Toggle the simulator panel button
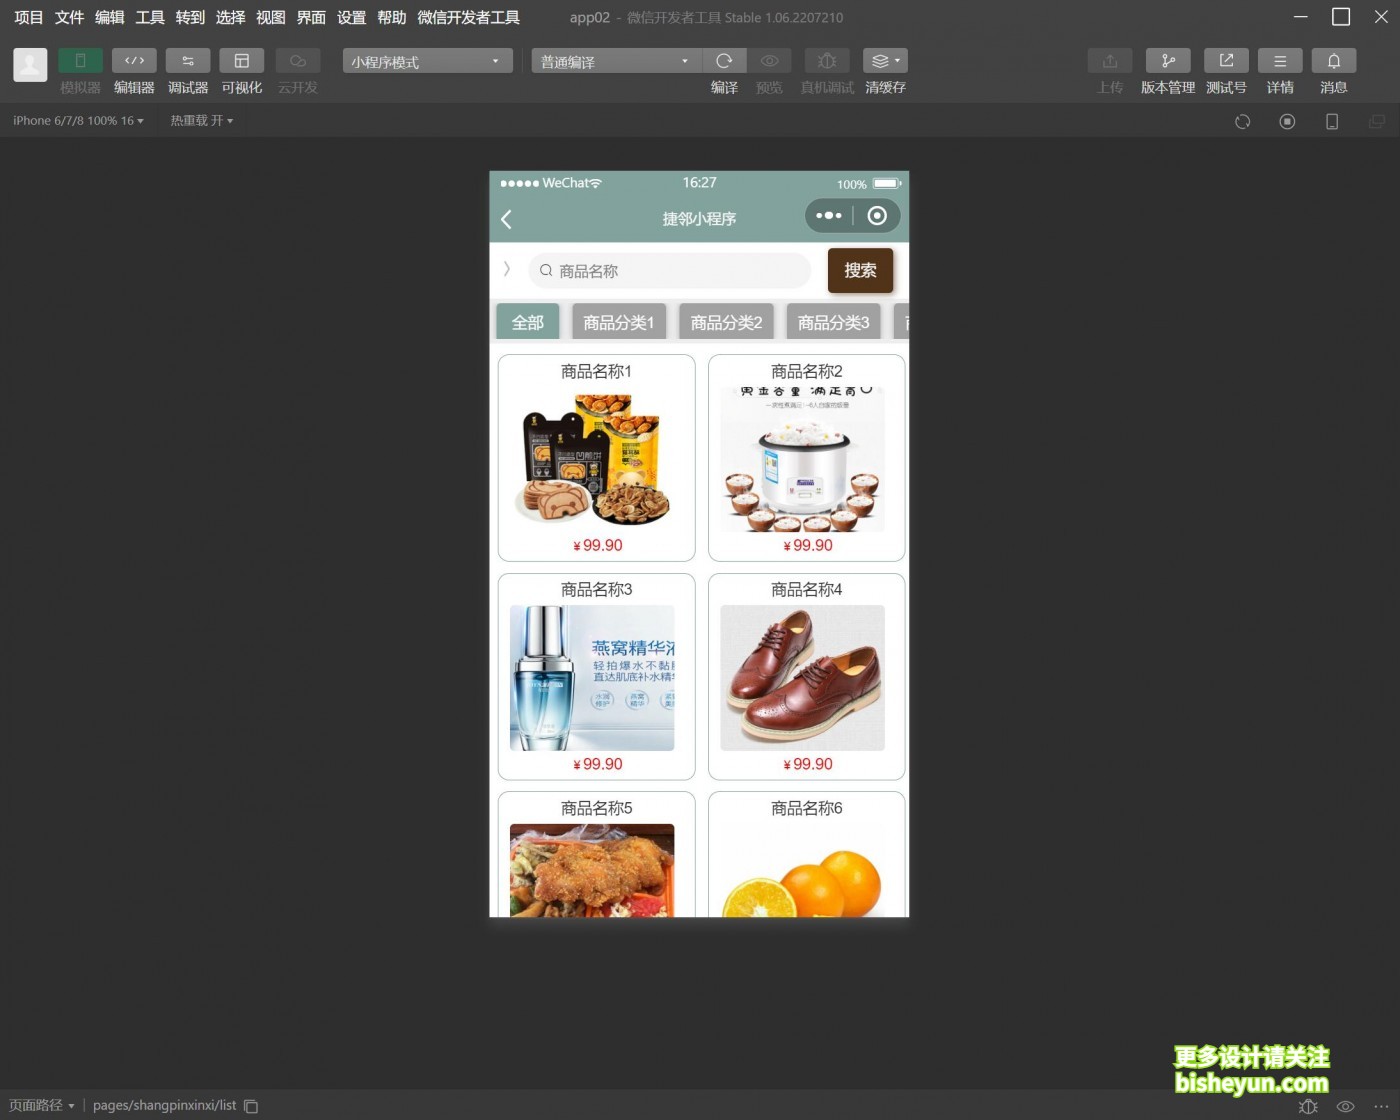This screenshot has width=1400, height=1120. [x=80, y=61]
